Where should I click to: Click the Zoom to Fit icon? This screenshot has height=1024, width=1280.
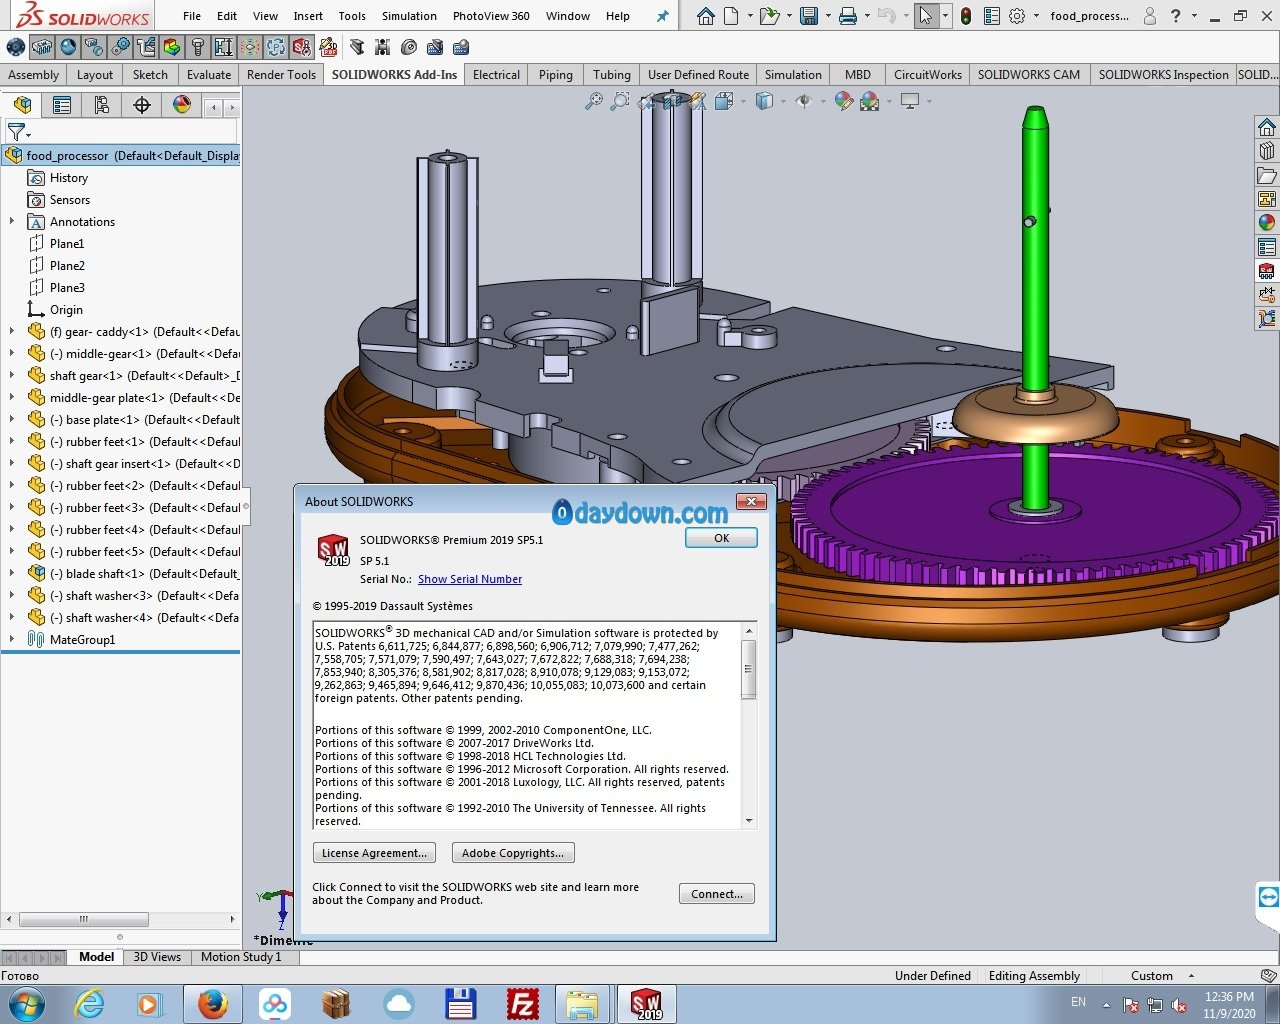pyautogui.click(x=594, y=101)
